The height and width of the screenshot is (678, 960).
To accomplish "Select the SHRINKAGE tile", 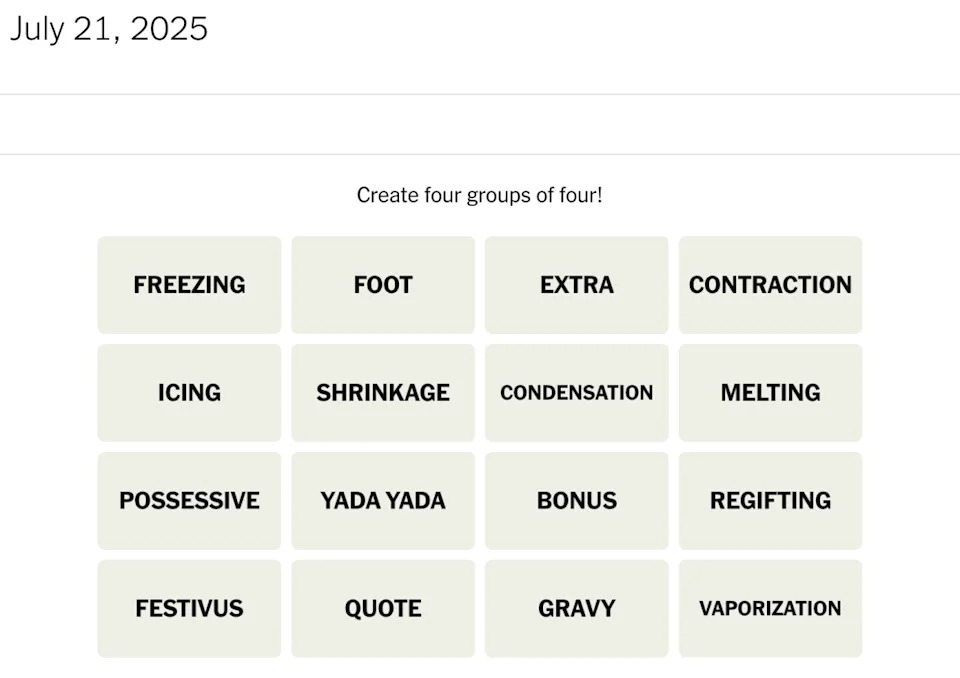I will coord(383,393).
